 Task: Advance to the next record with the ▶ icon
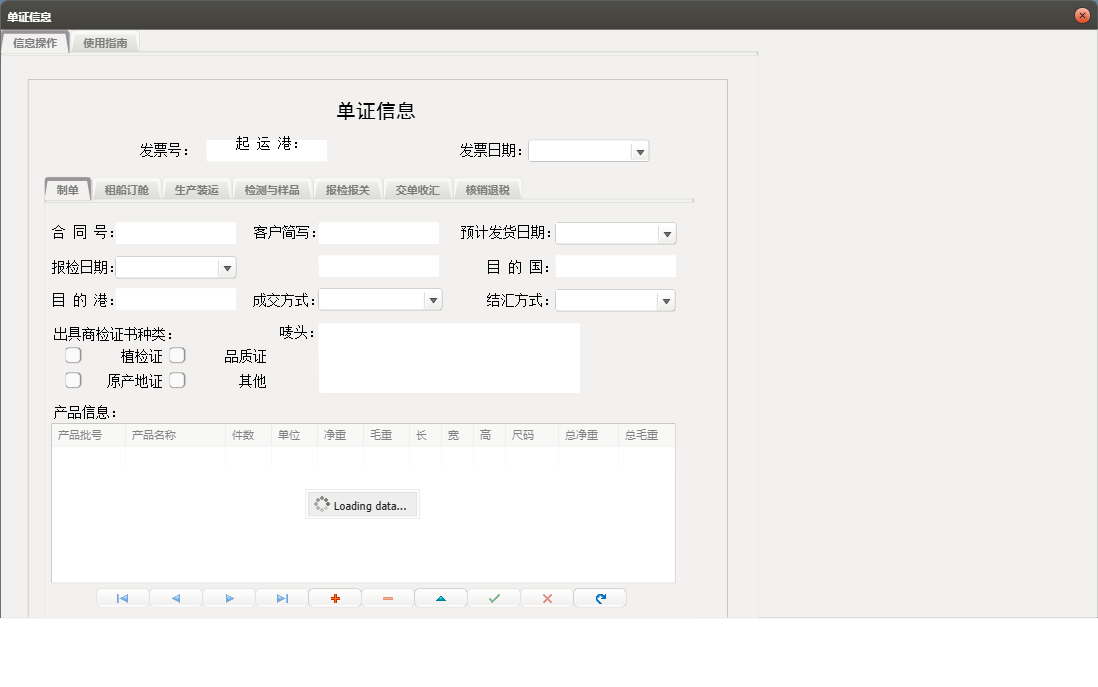coord(228,597)
